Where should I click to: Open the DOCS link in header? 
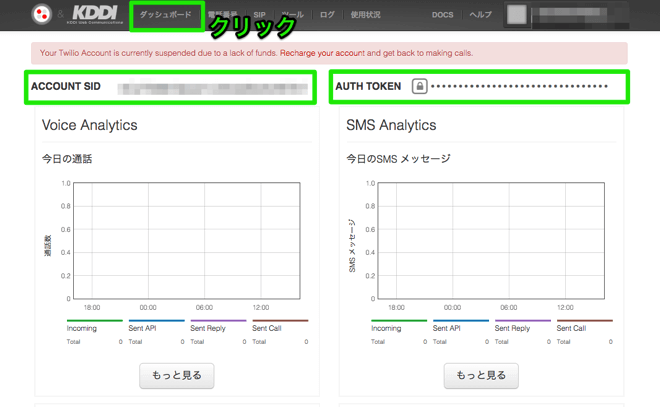(x=442, y=15)
